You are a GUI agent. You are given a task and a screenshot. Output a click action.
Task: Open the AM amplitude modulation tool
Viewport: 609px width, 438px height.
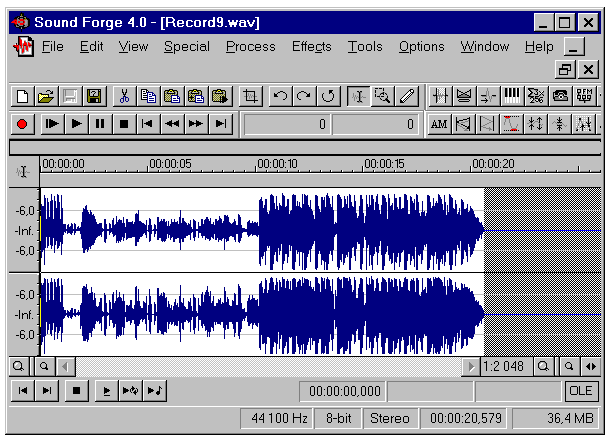point(439,124)
